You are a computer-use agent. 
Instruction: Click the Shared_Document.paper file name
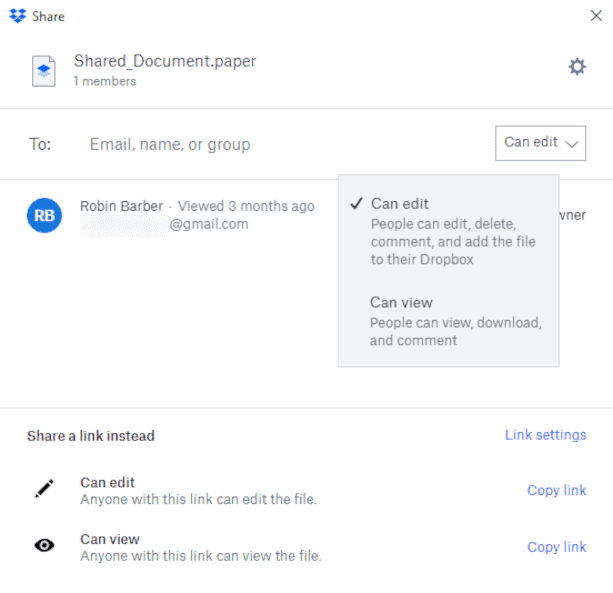165,61
